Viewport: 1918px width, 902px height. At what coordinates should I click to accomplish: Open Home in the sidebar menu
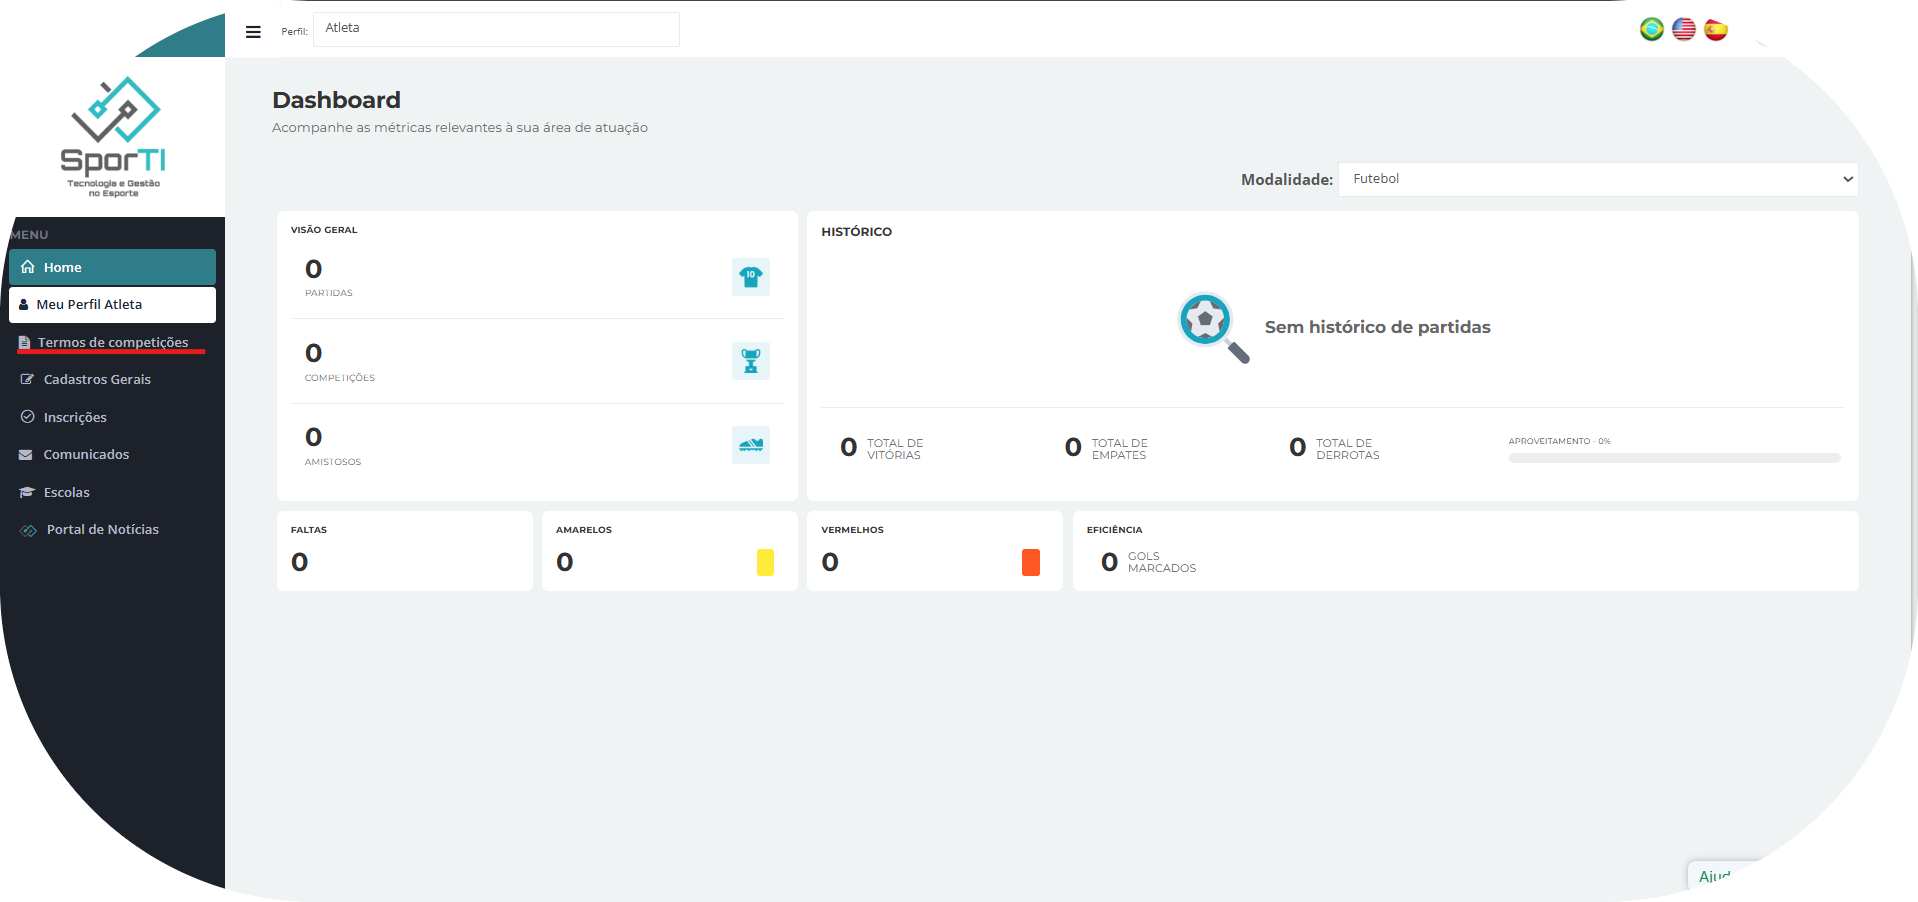(x=112, y=267)
